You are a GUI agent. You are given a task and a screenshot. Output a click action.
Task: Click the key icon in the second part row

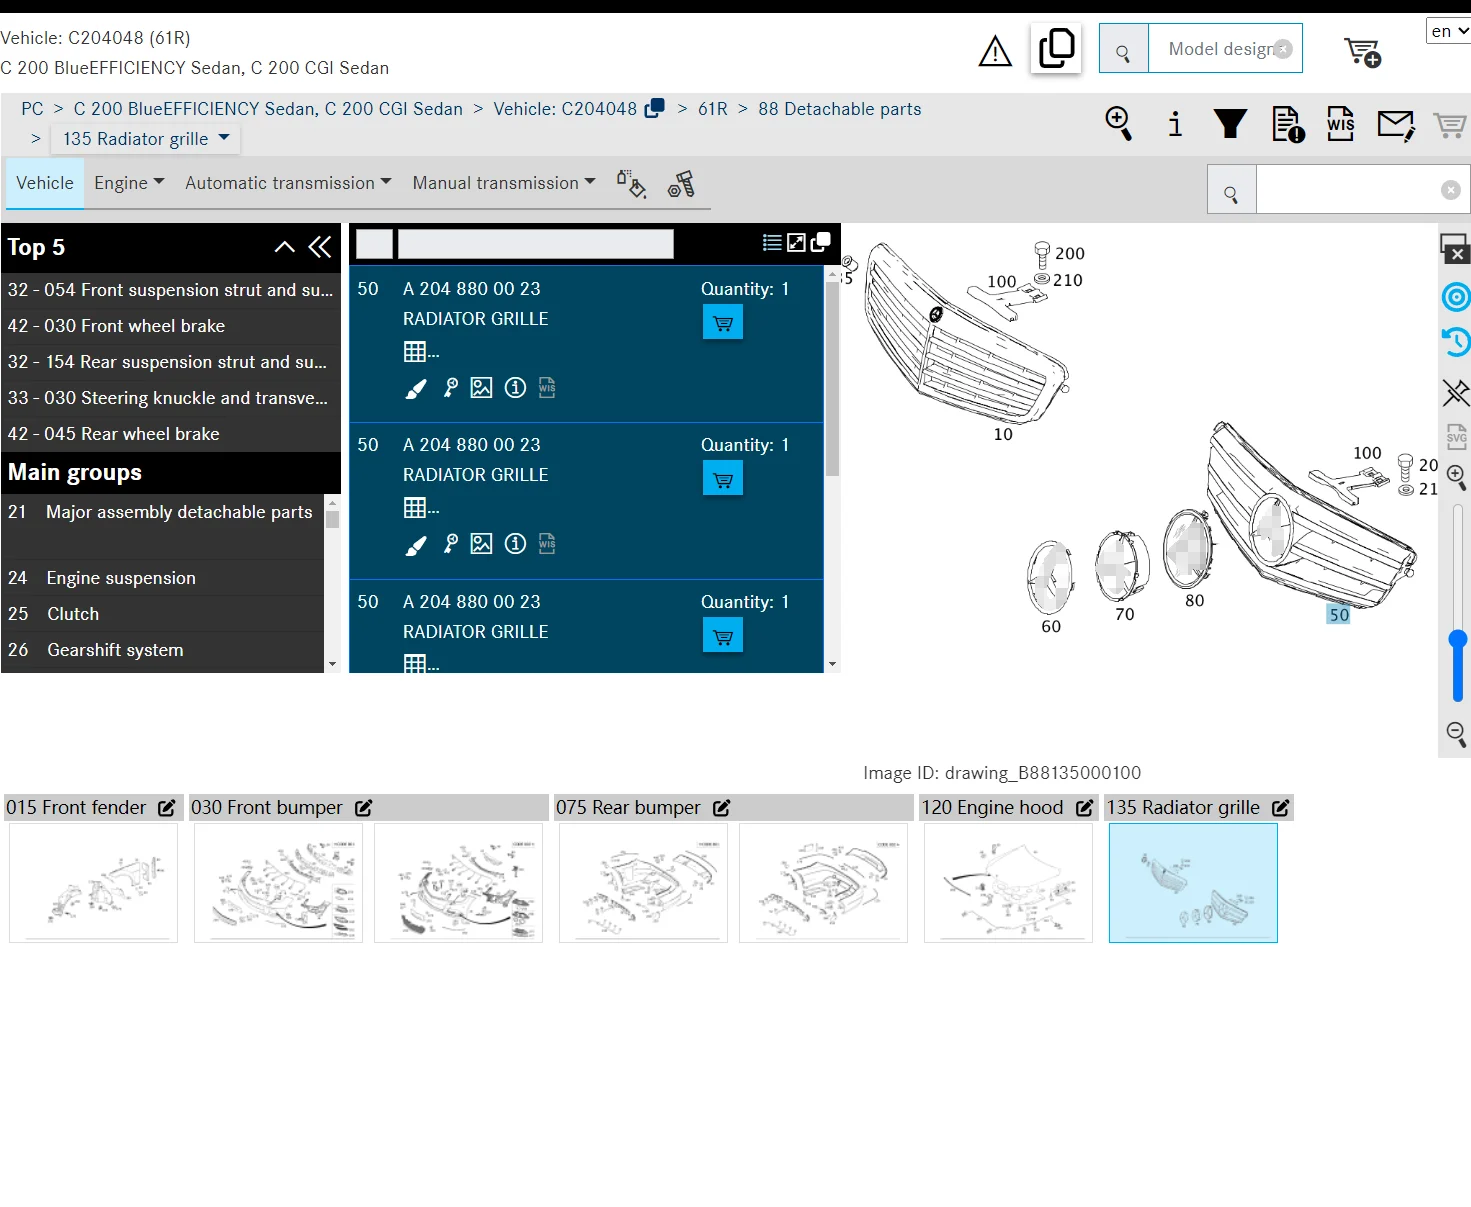(x=451, y=544)
